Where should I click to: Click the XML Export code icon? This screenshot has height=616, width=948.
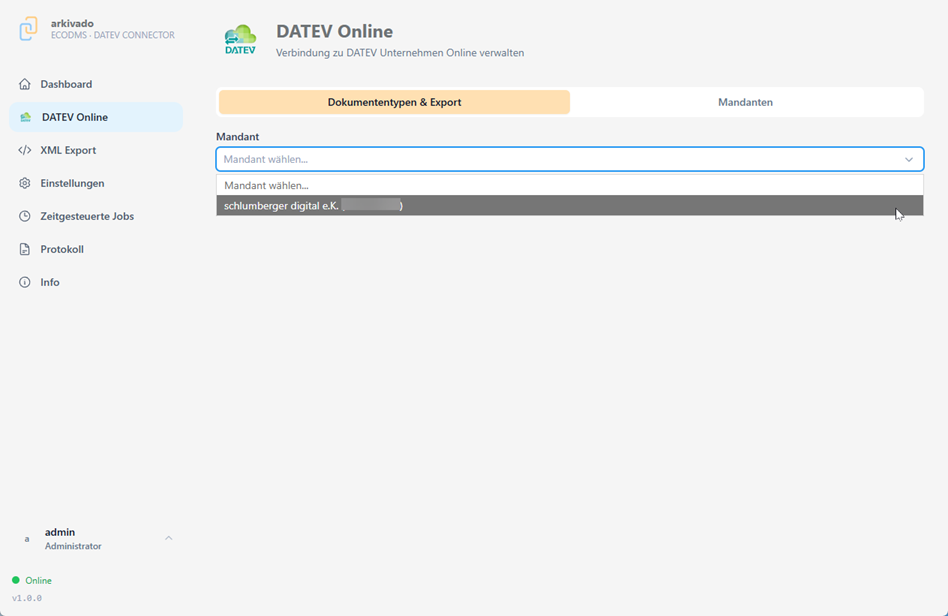pos(25,150)
